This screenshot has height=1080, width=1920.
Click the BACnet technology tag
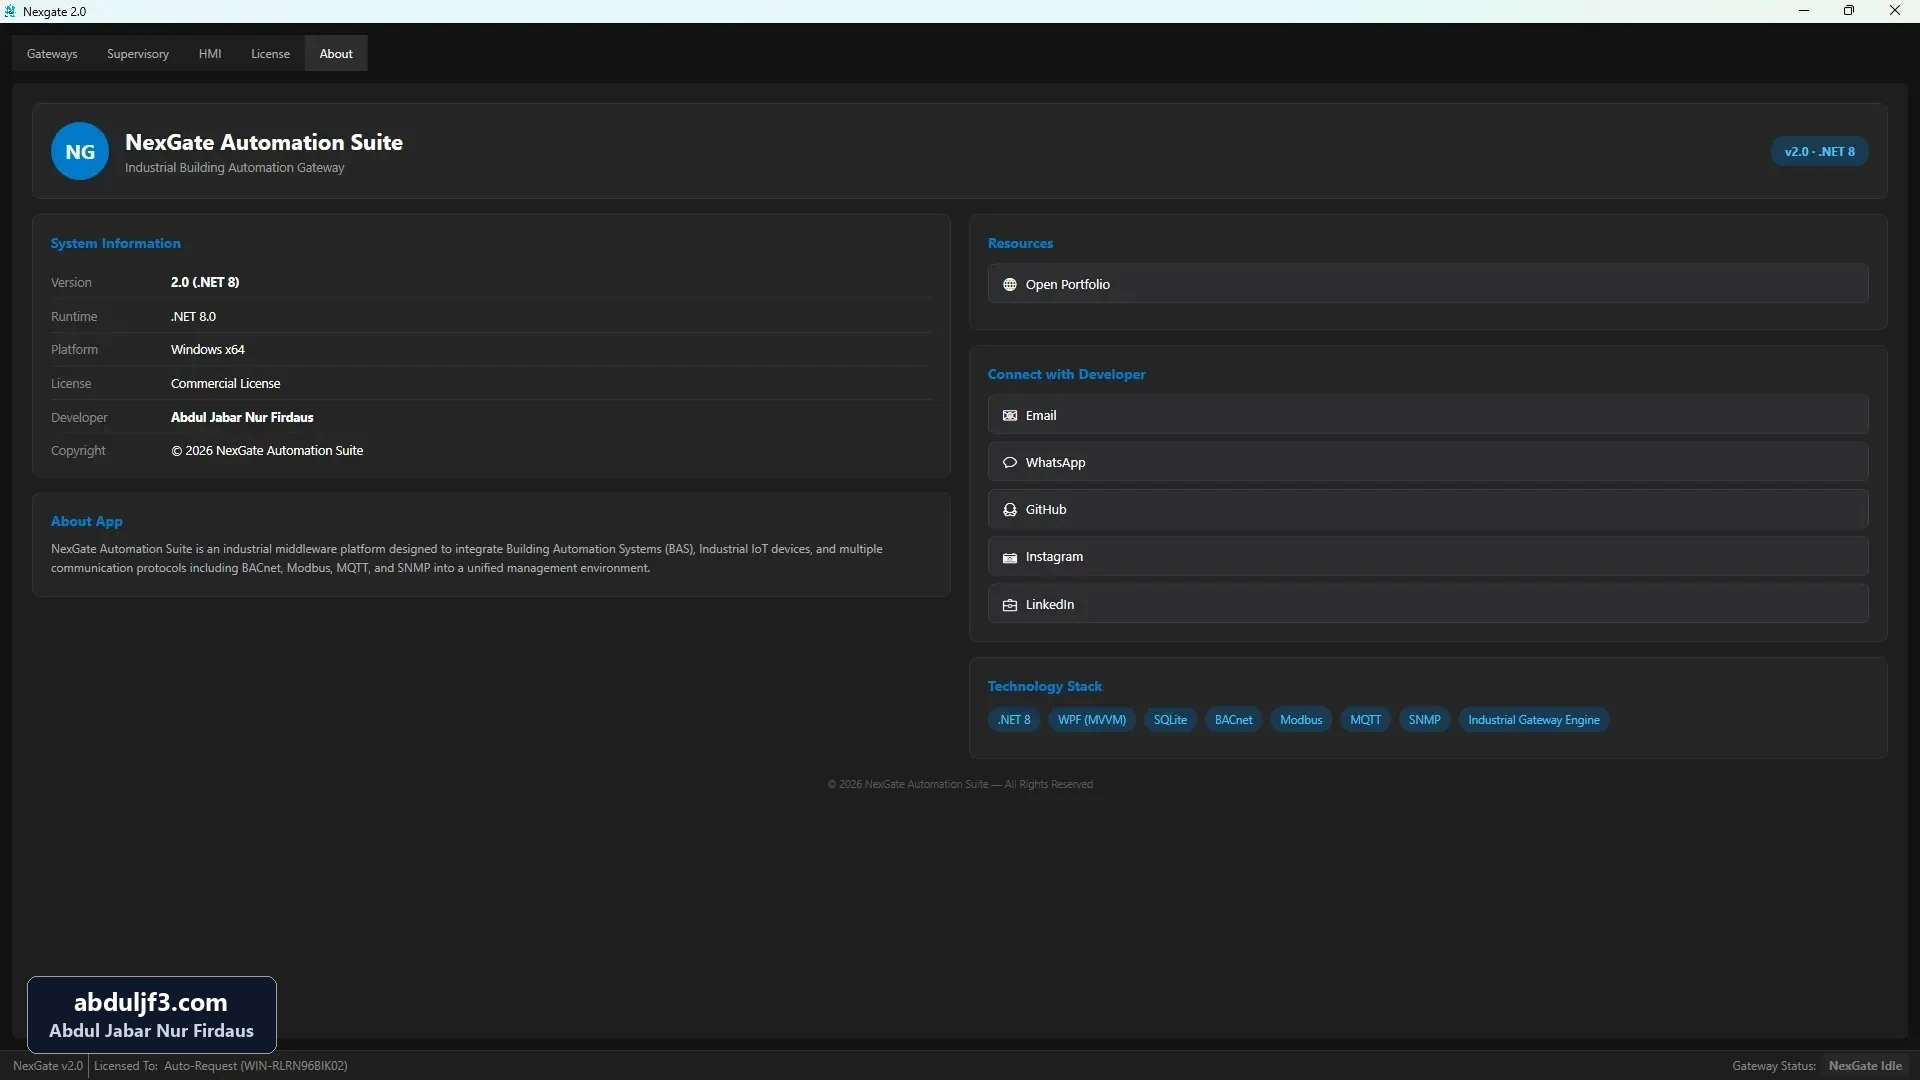(x=1233, y=720)
